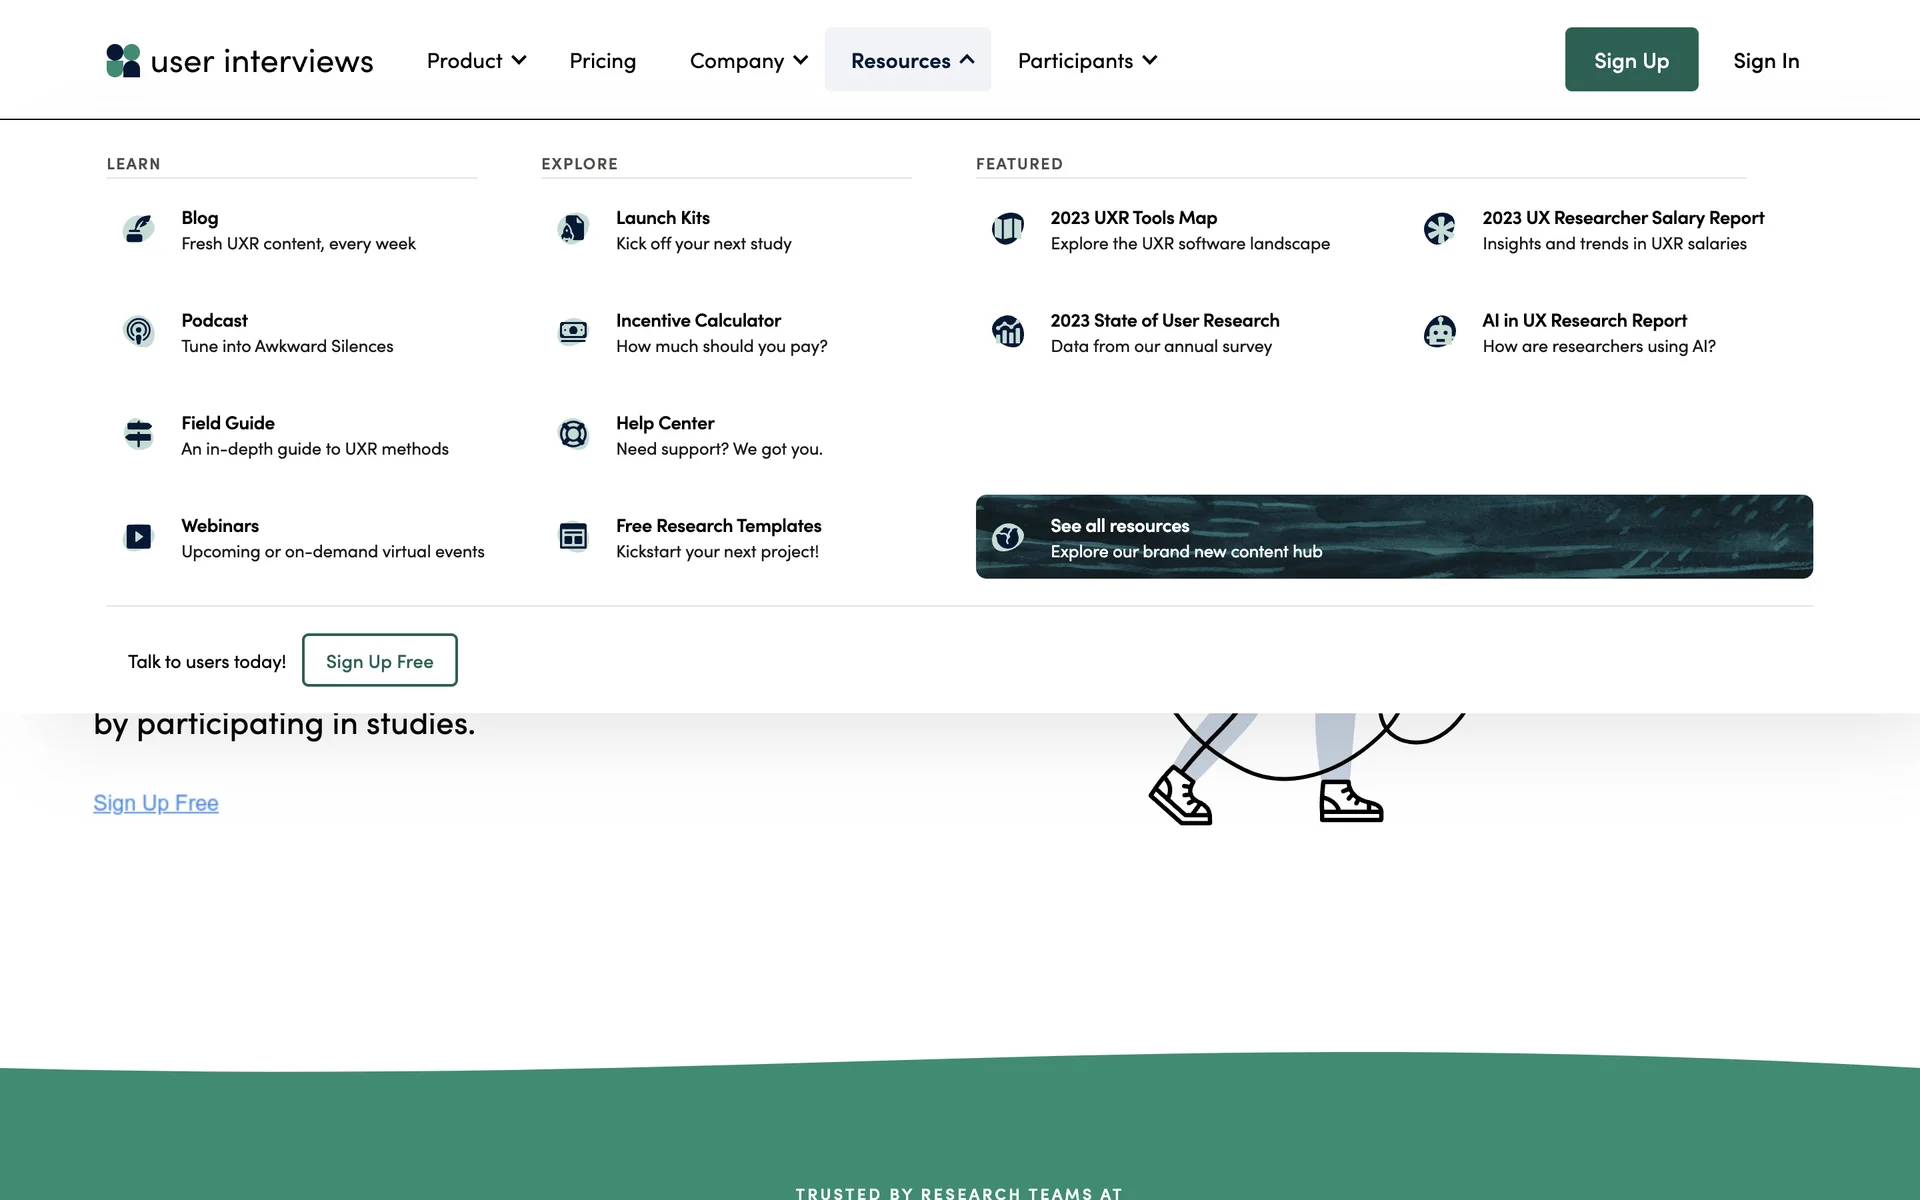Expand the Product dropdown menu
Screen dimensions: 1920x1200
click(x=476, y=61)
